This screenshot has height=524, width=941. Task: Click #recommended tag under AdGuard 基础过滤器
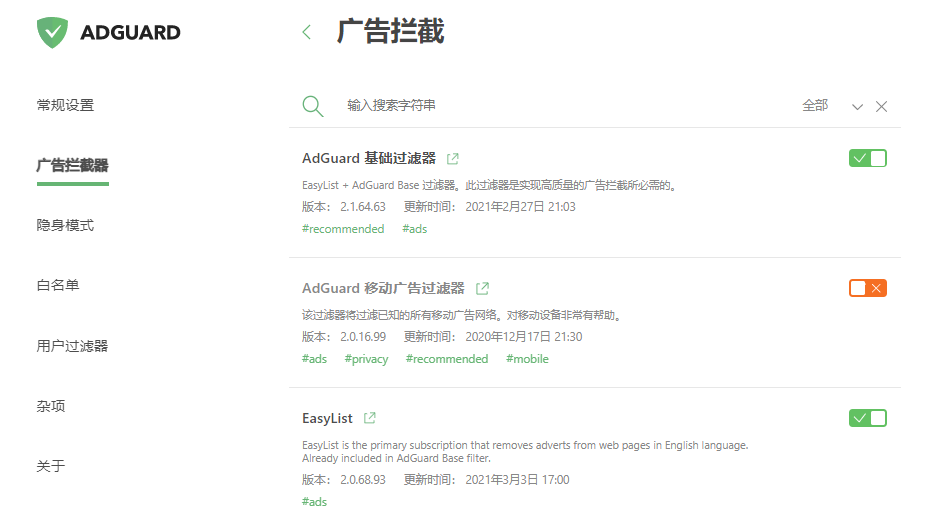click(x=343, y=229)
